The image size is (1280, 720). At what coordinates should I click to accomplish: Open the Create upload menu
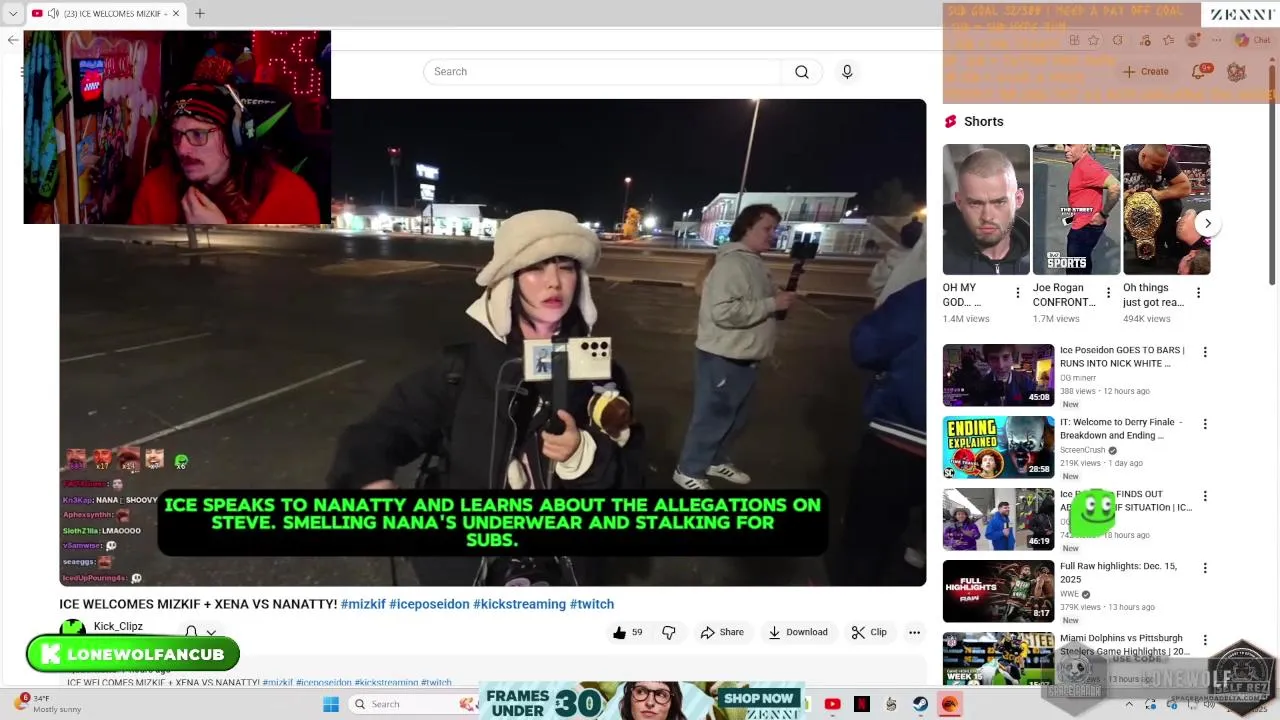click(1145, 72)
